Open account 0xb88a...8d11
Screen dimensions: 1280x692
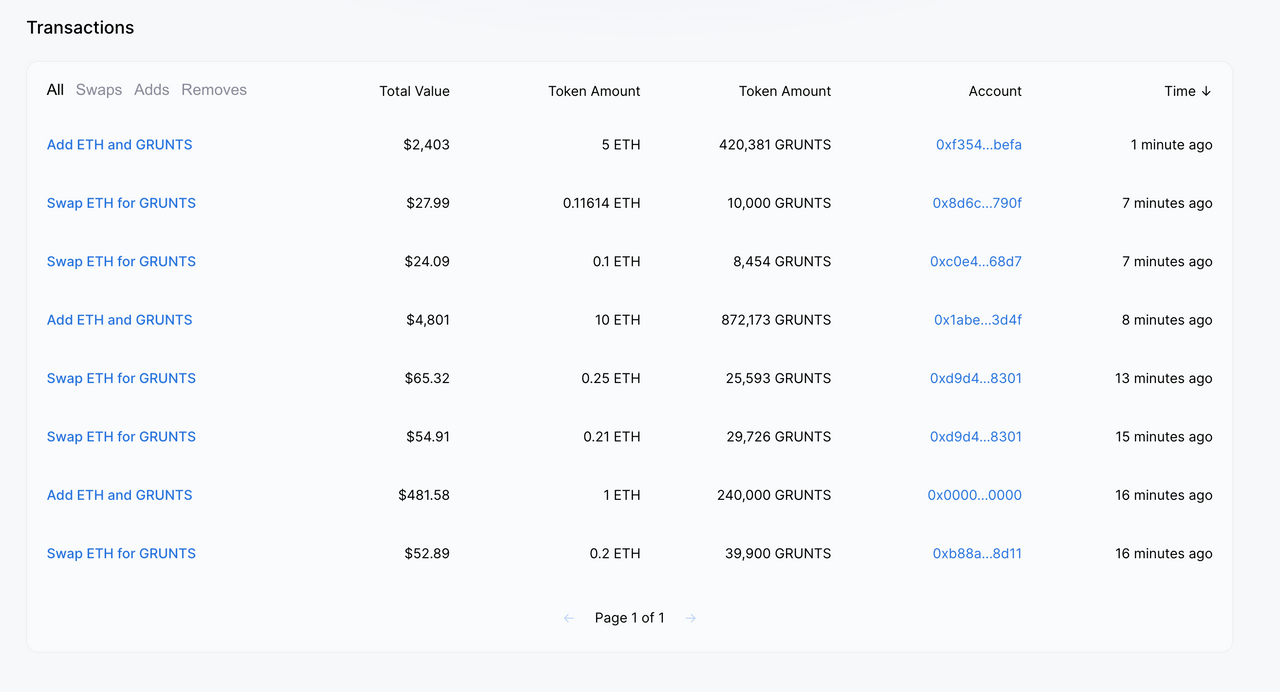[x=977, y=554]
